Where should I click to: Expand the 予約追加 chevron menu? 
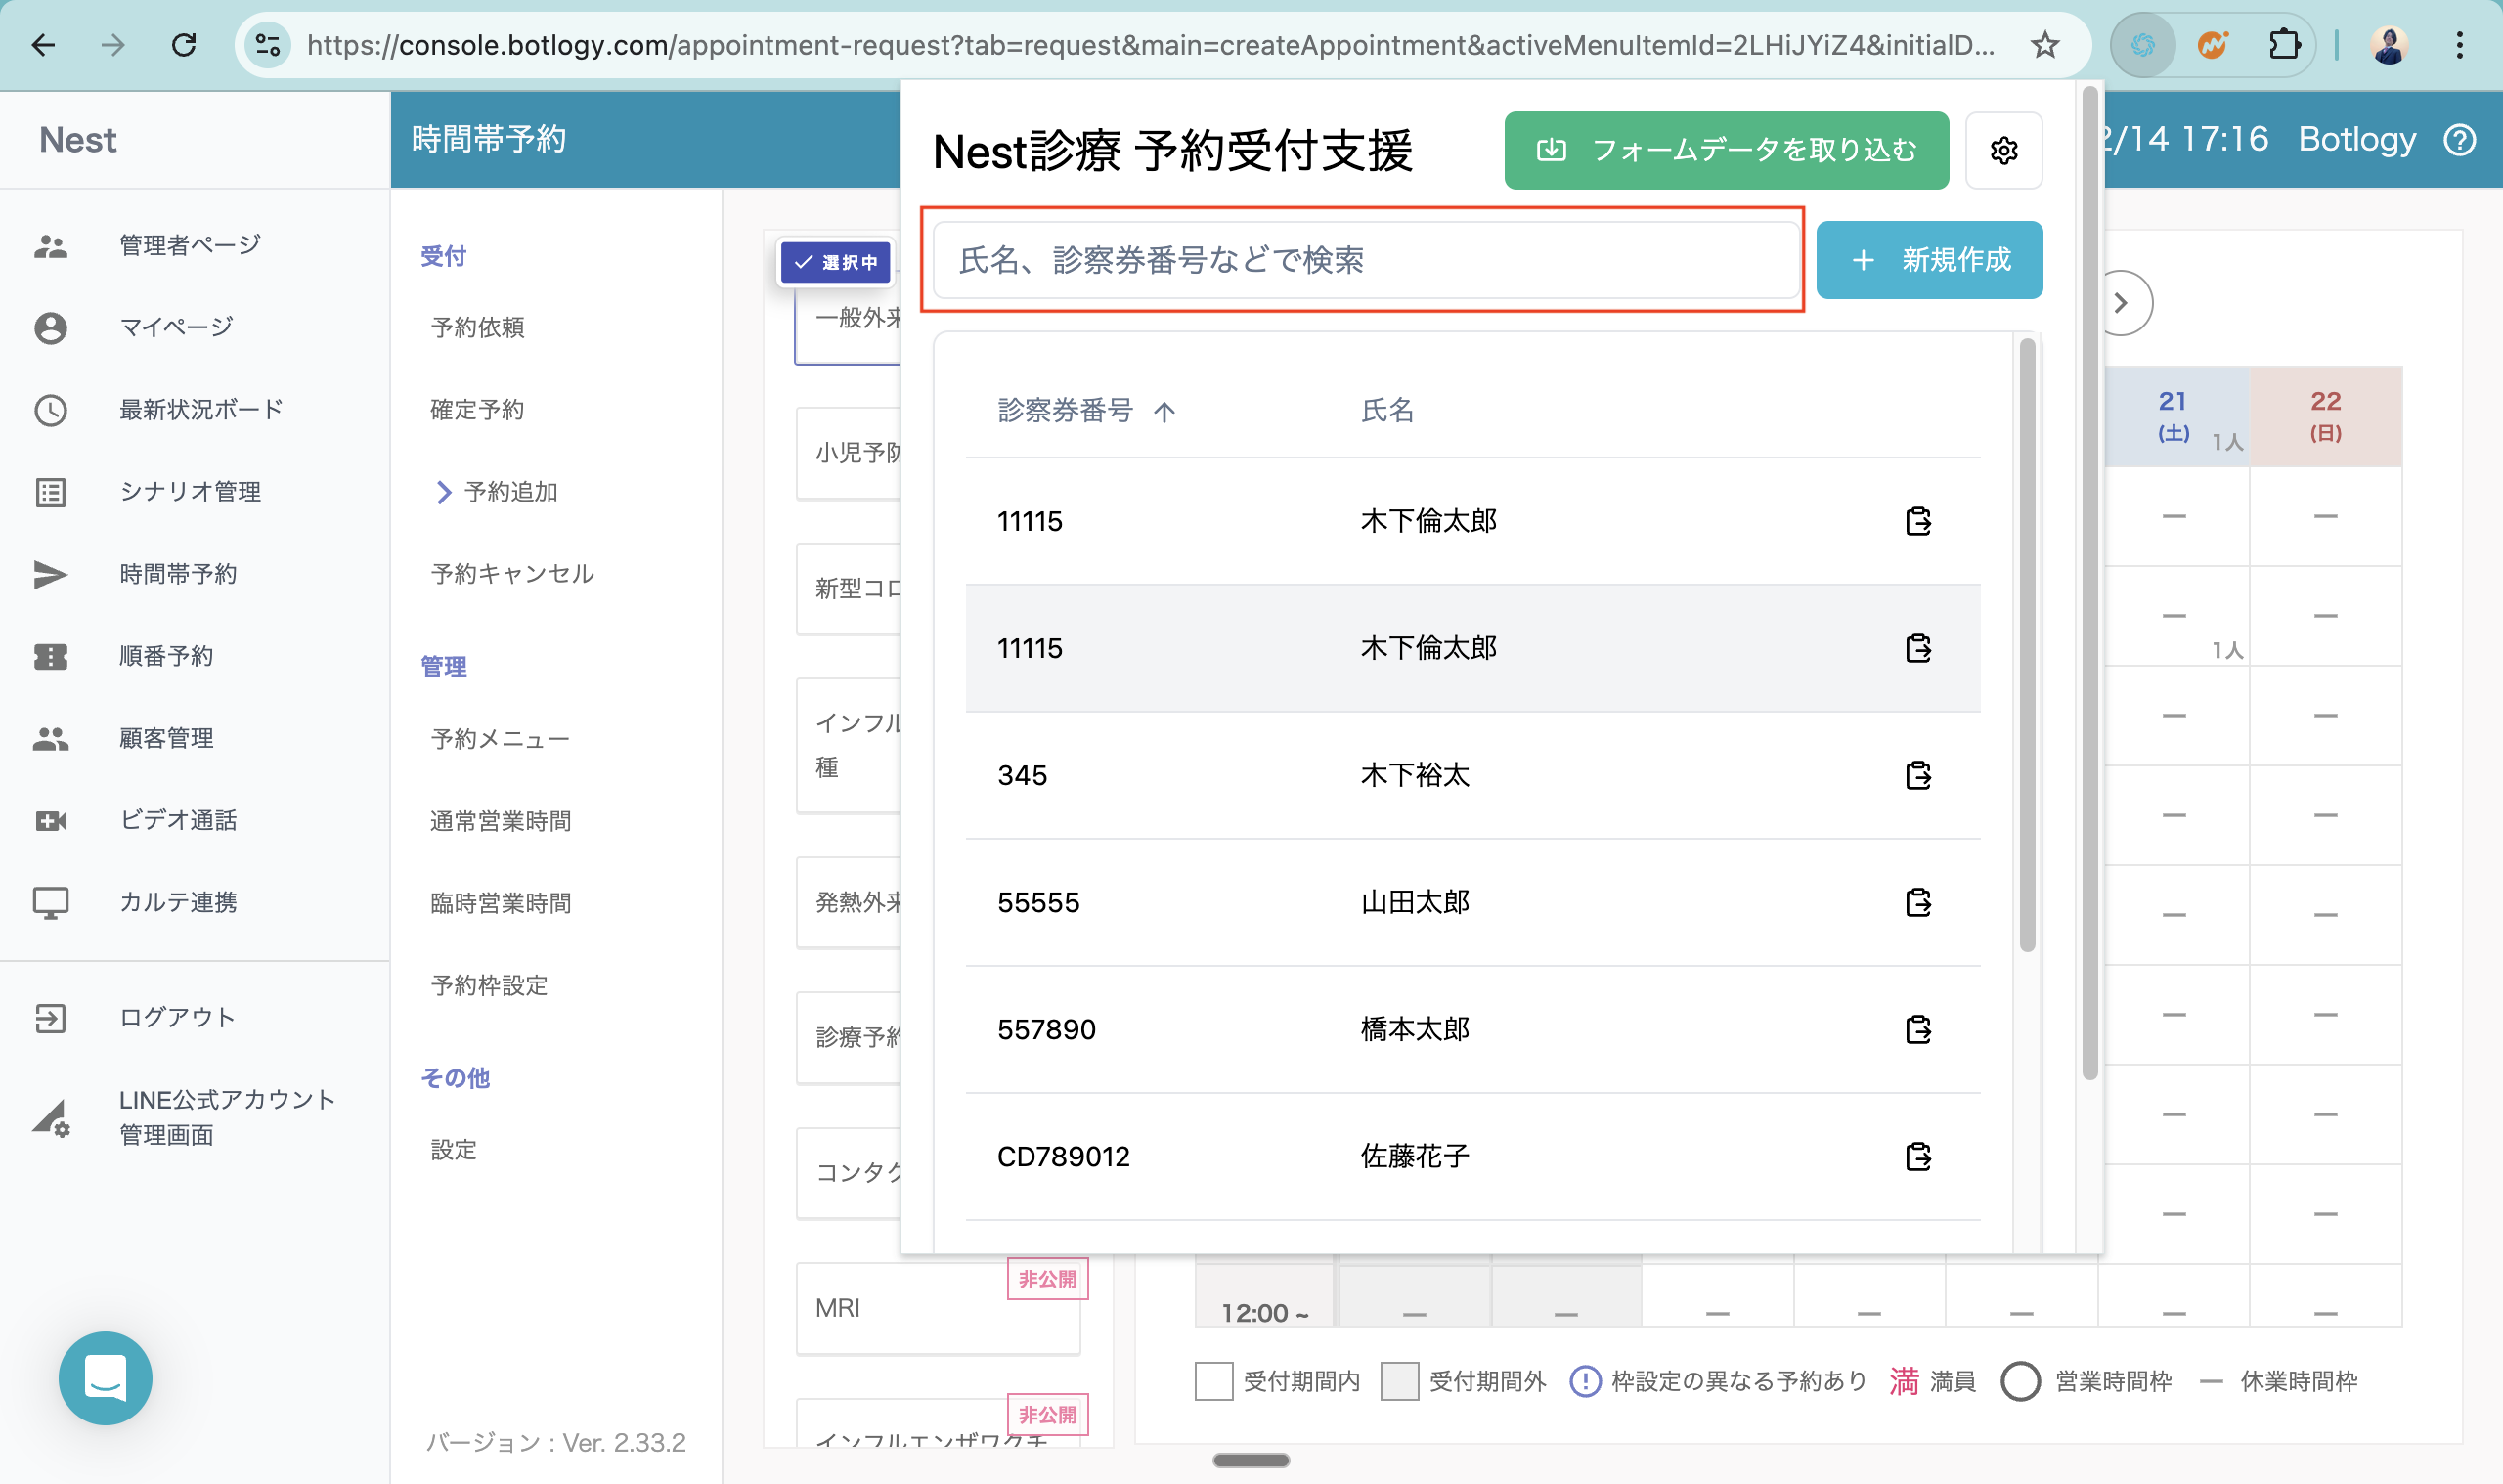(444, 492)
